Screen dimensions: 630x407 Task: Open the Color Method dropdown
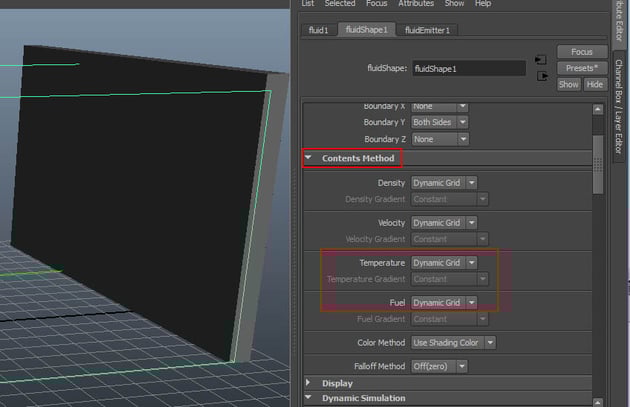454,343
